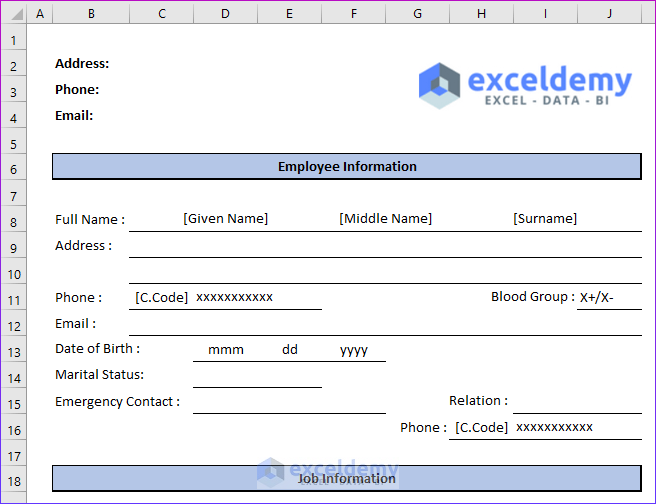Click the "dd" day cell
The height and width of the screenshot is (504, 656).
click(290, 350)
